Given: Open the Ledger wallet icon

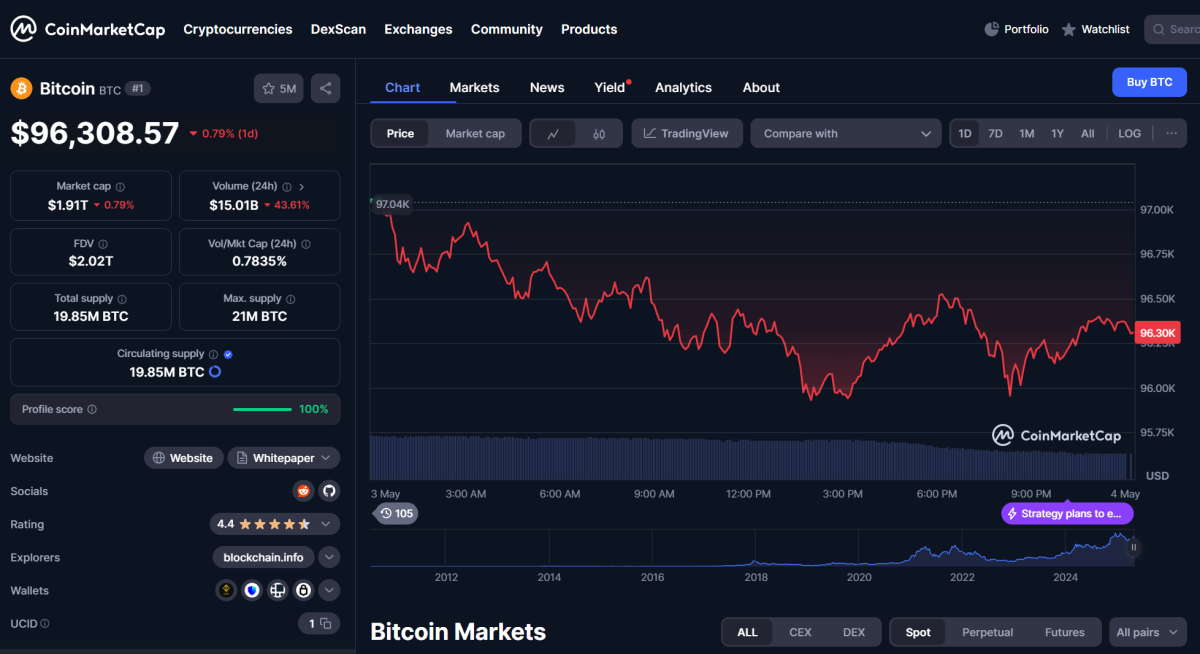Looking at the screenshot, I should pos(277,590).
